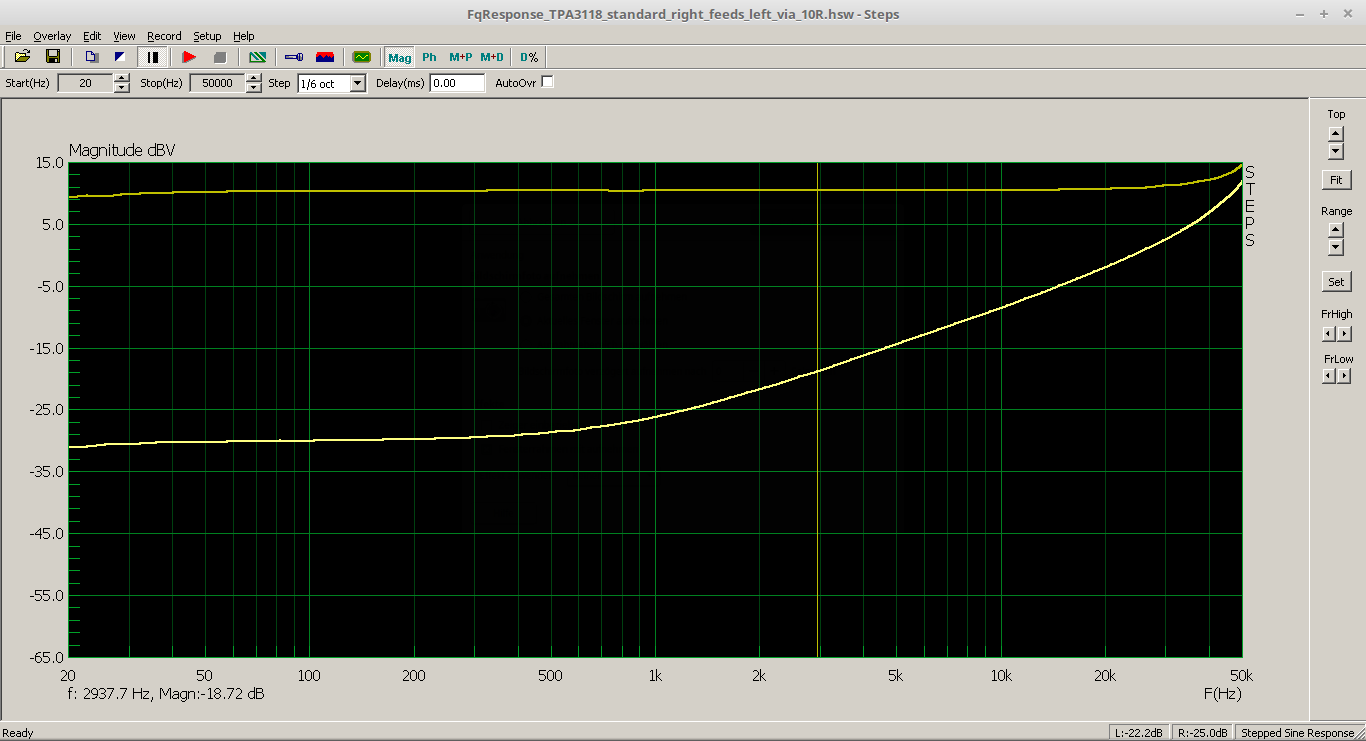Open the Setup menu
The image size is (1366, 741).
pos(207,36)
